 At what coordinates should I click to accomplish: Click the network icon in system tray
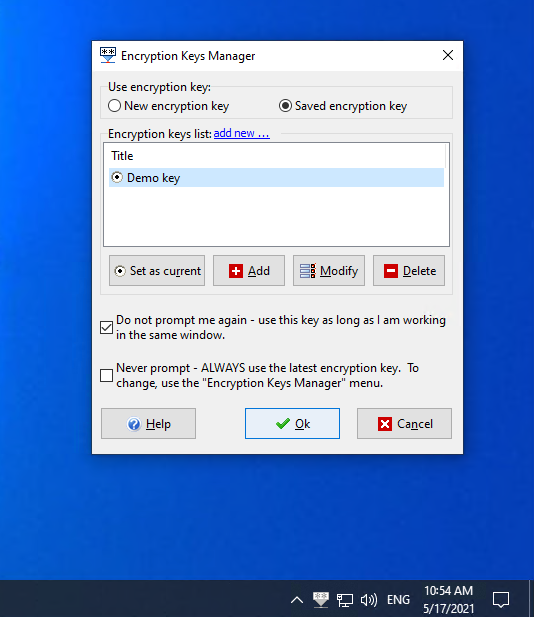click(345, 600)
